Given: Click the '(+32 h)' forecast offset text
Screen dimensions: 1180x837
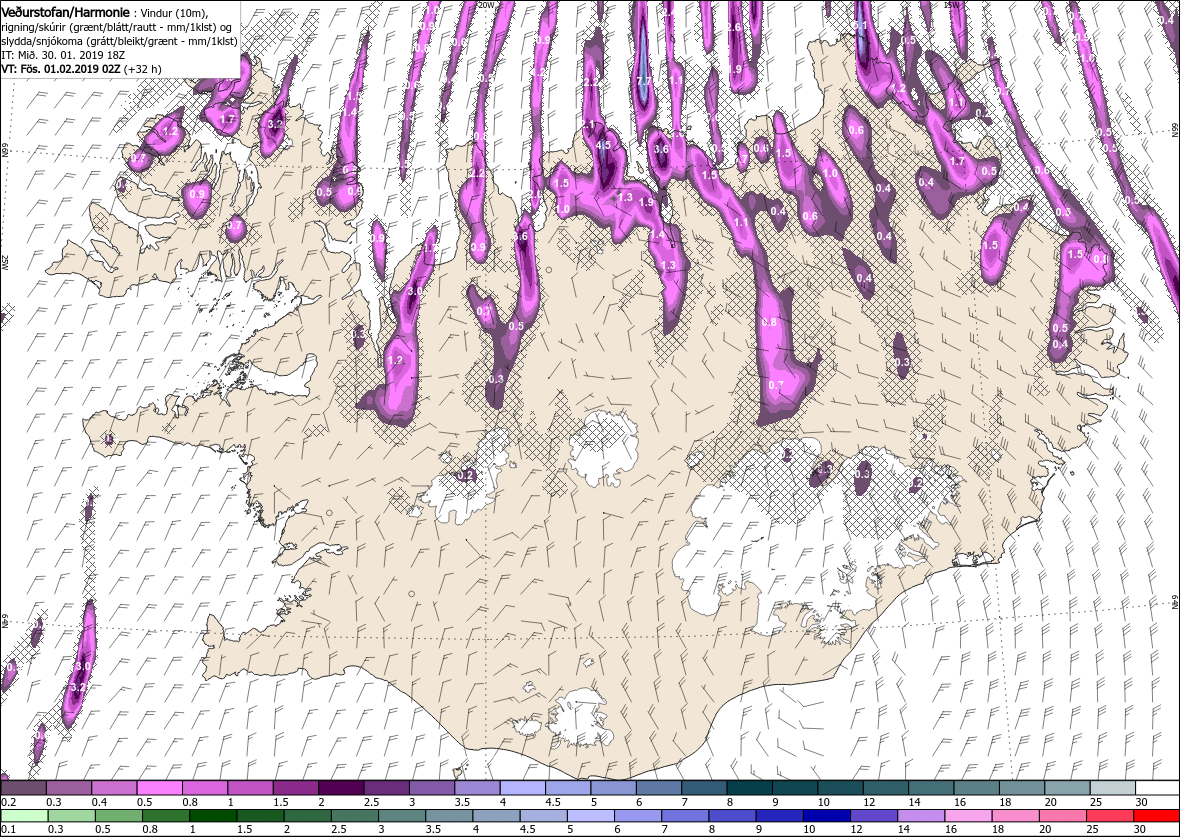Looking at the screenshot, I should 143,69.
